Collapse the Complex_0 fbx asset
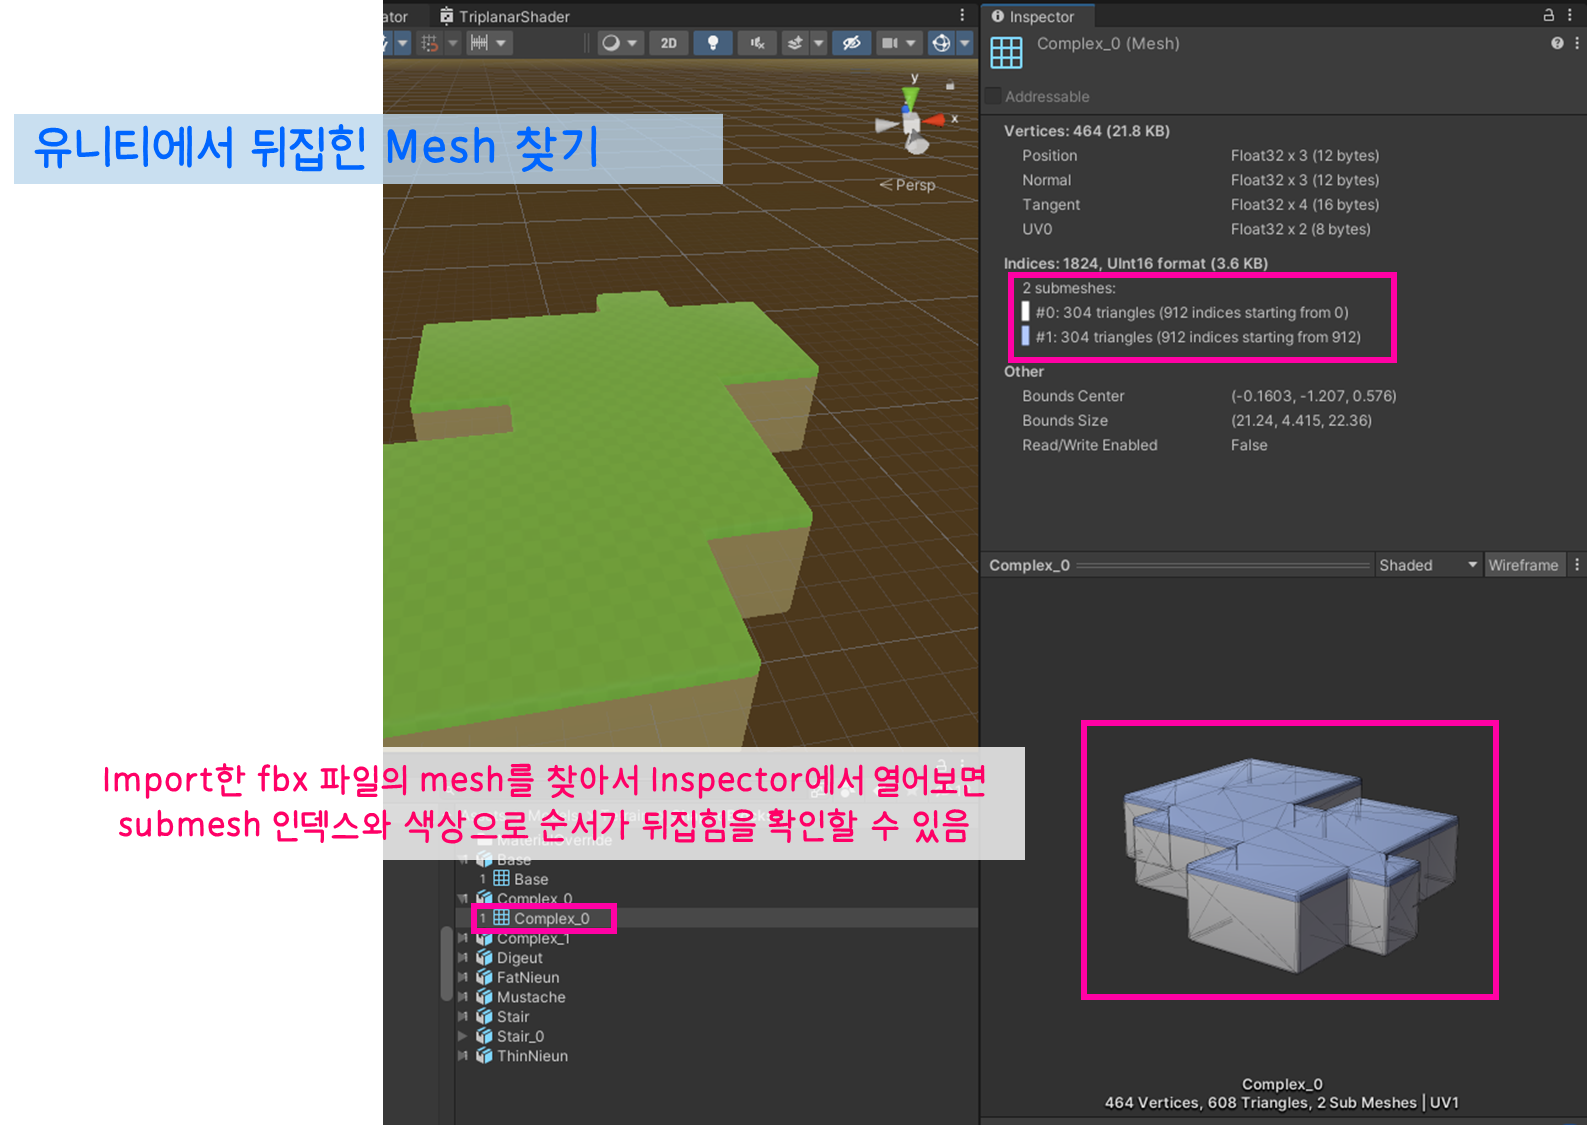This screenshot has height=1125, width=1587. coord(462,898)
